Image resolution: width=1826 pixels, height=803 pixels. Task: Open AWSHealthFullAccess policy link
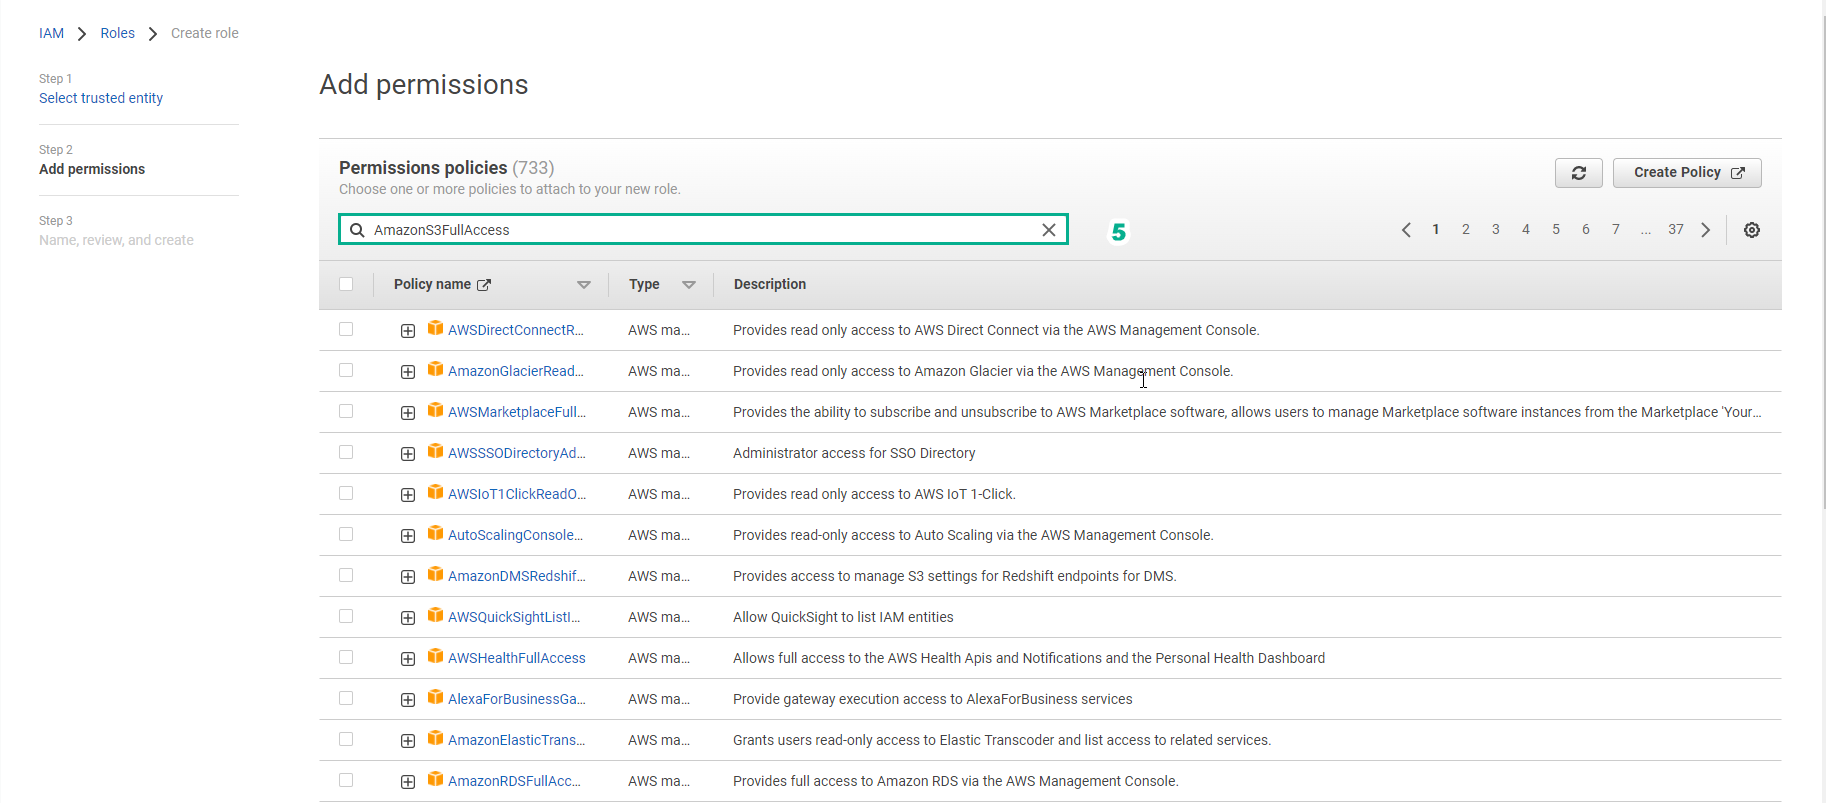pyautogui.click(x=517, y=658)
